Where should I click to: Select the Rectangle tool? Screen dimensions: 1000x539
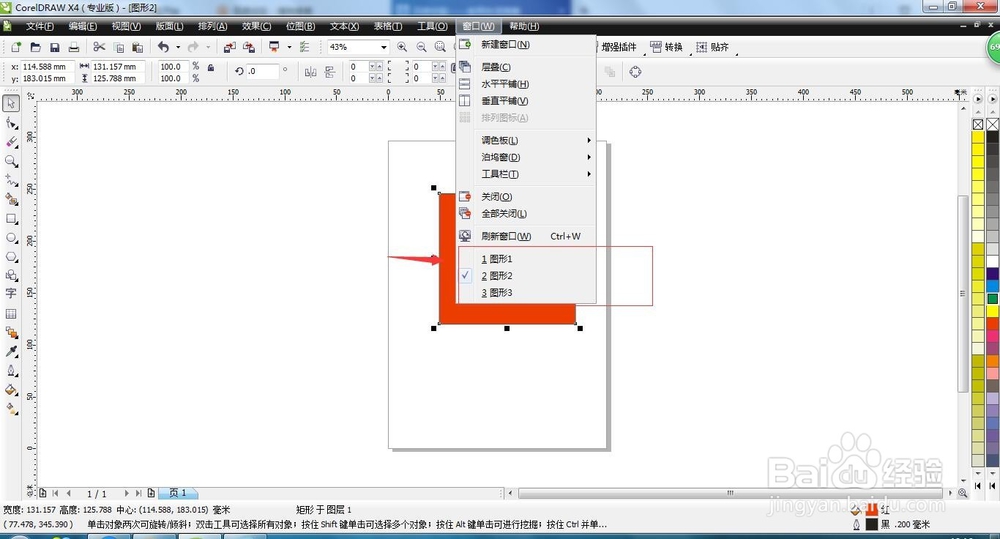(11, 218)
